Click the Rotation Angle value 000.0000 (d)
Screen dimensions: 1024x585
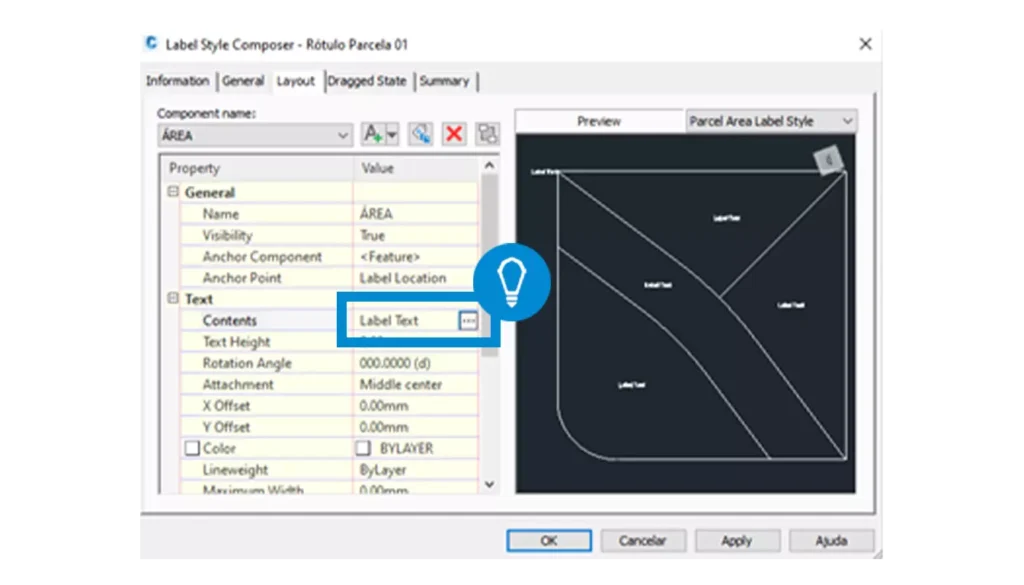[x=395, y=363]
